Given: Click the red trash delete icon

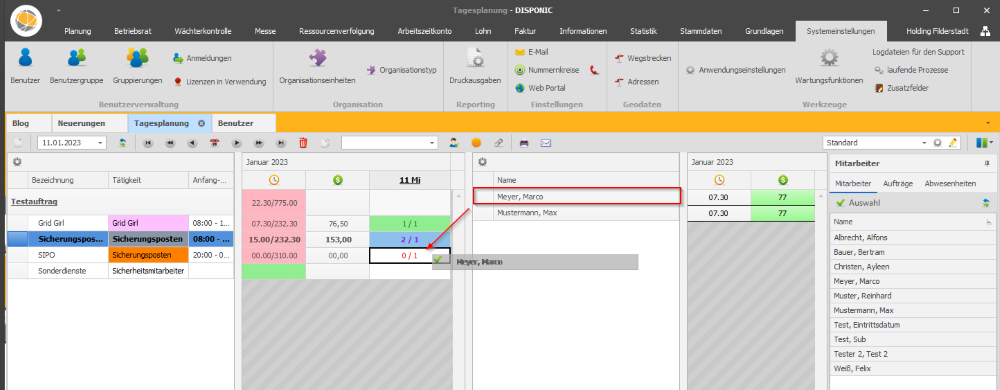Looking at the screenshot, I should pyautogui.click(x=303, y=143).
